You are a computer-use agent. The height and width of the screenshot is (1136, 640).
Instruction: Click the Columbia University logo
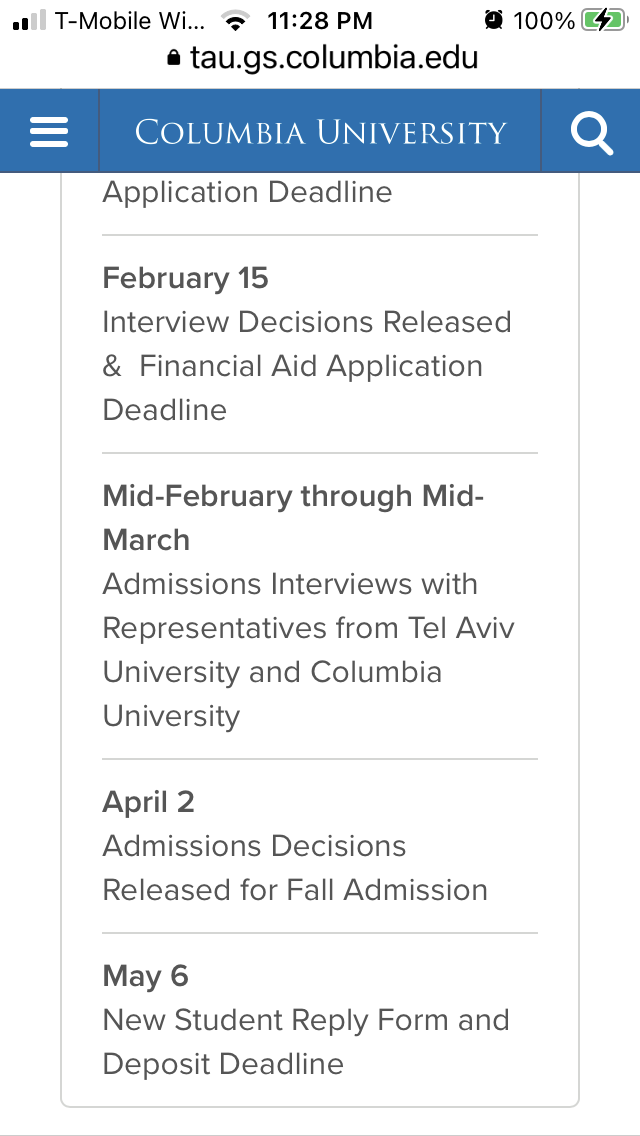(320, 132)
